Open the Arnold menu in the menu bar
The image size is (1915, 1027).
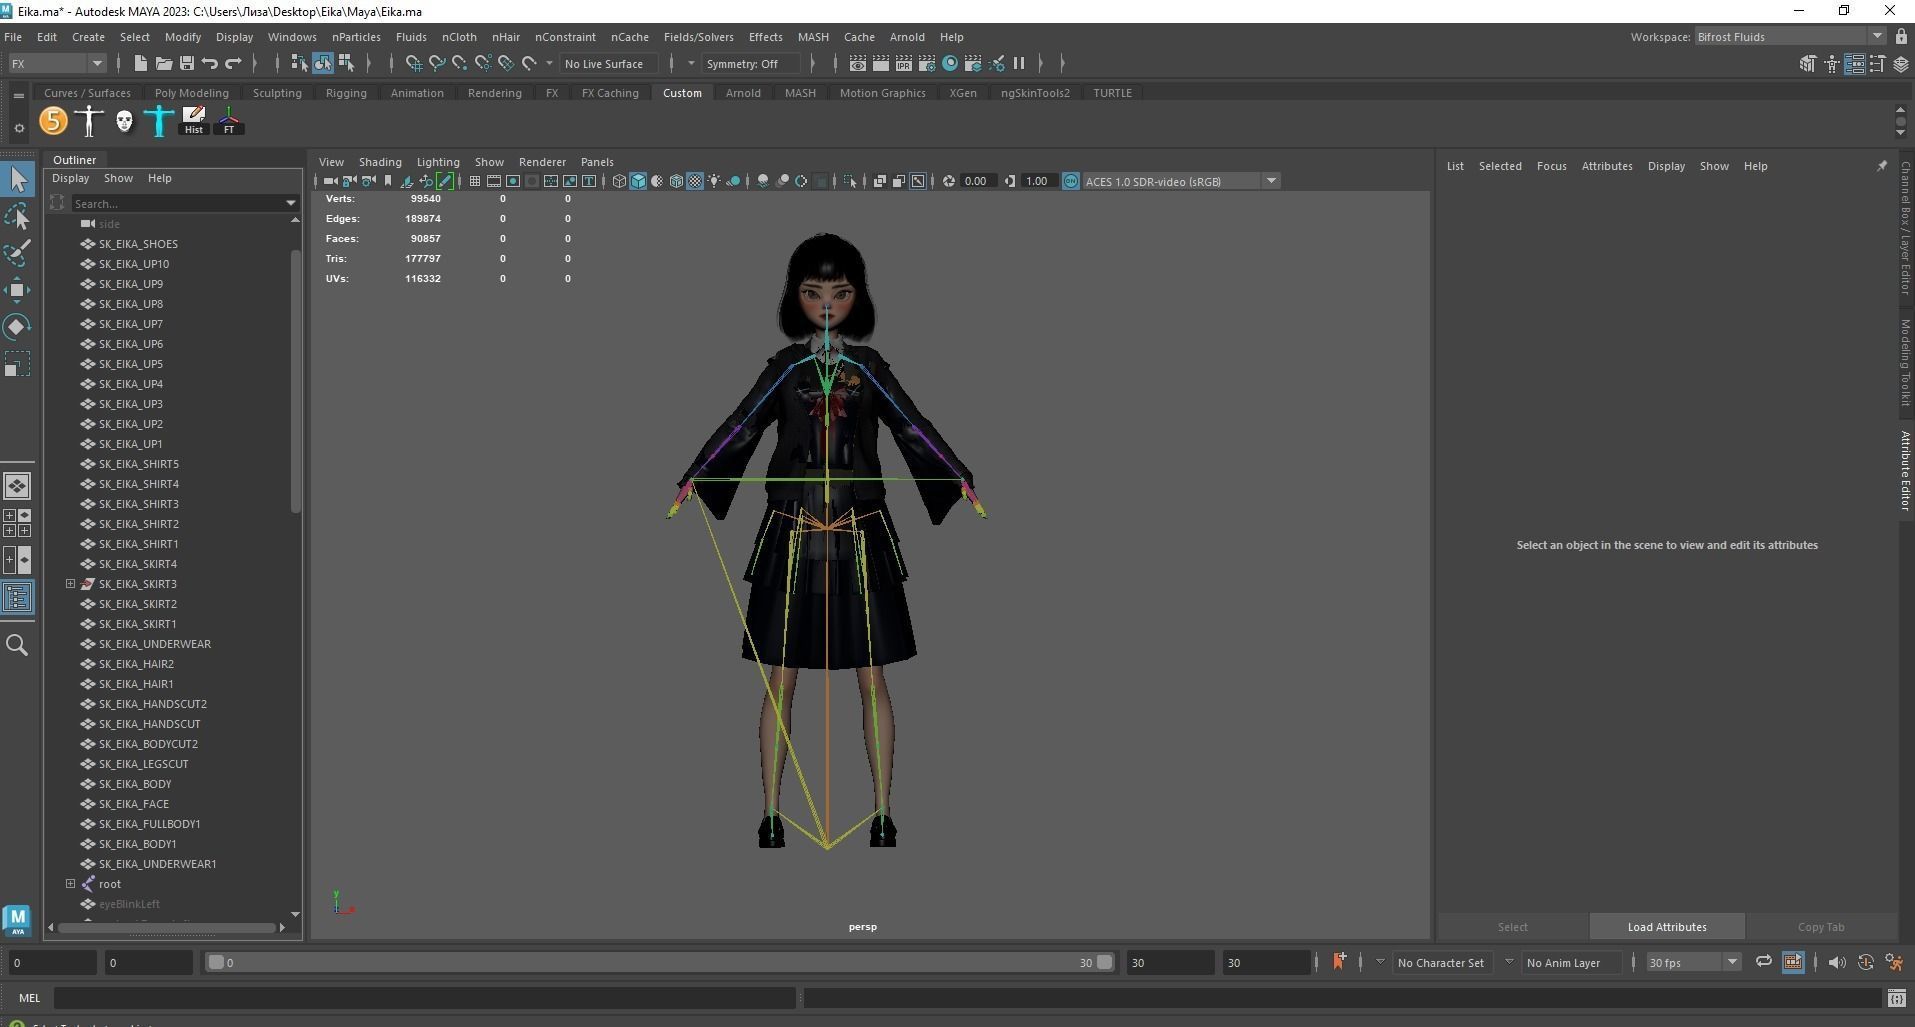tap(907, 36)
